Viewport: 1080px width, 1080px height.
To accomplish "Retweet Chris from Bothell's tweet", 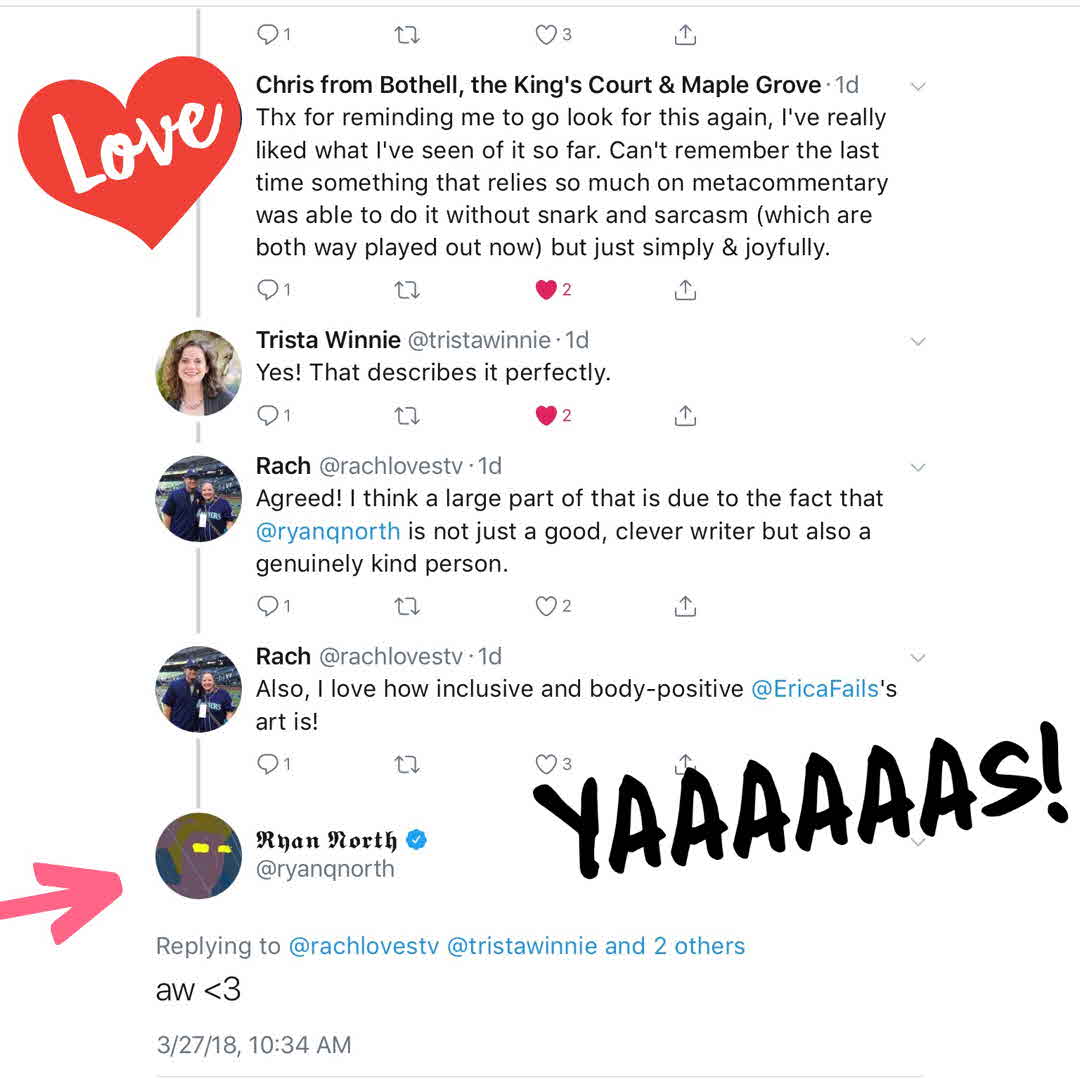I will point(406,290).
